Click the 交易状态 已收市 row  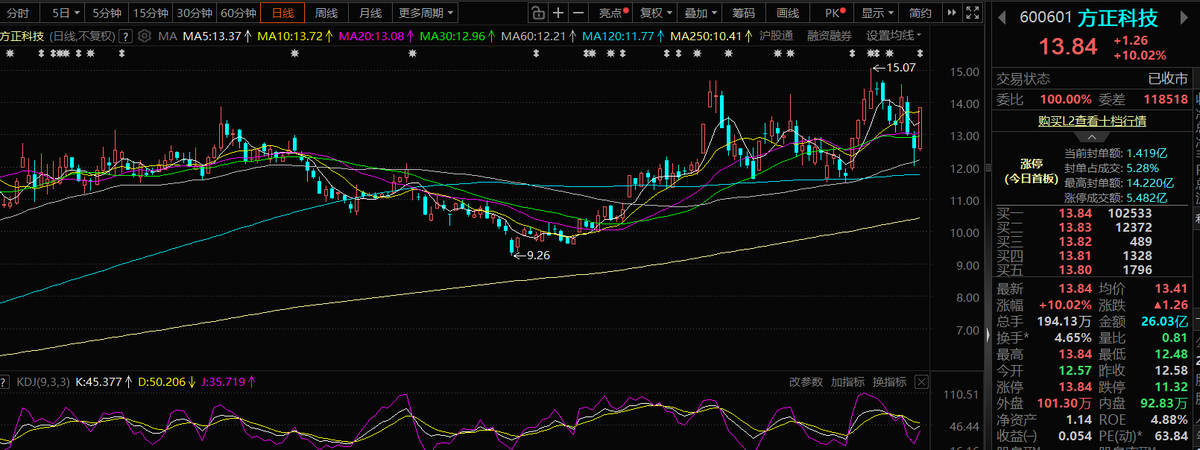[x=1091, y=79]
